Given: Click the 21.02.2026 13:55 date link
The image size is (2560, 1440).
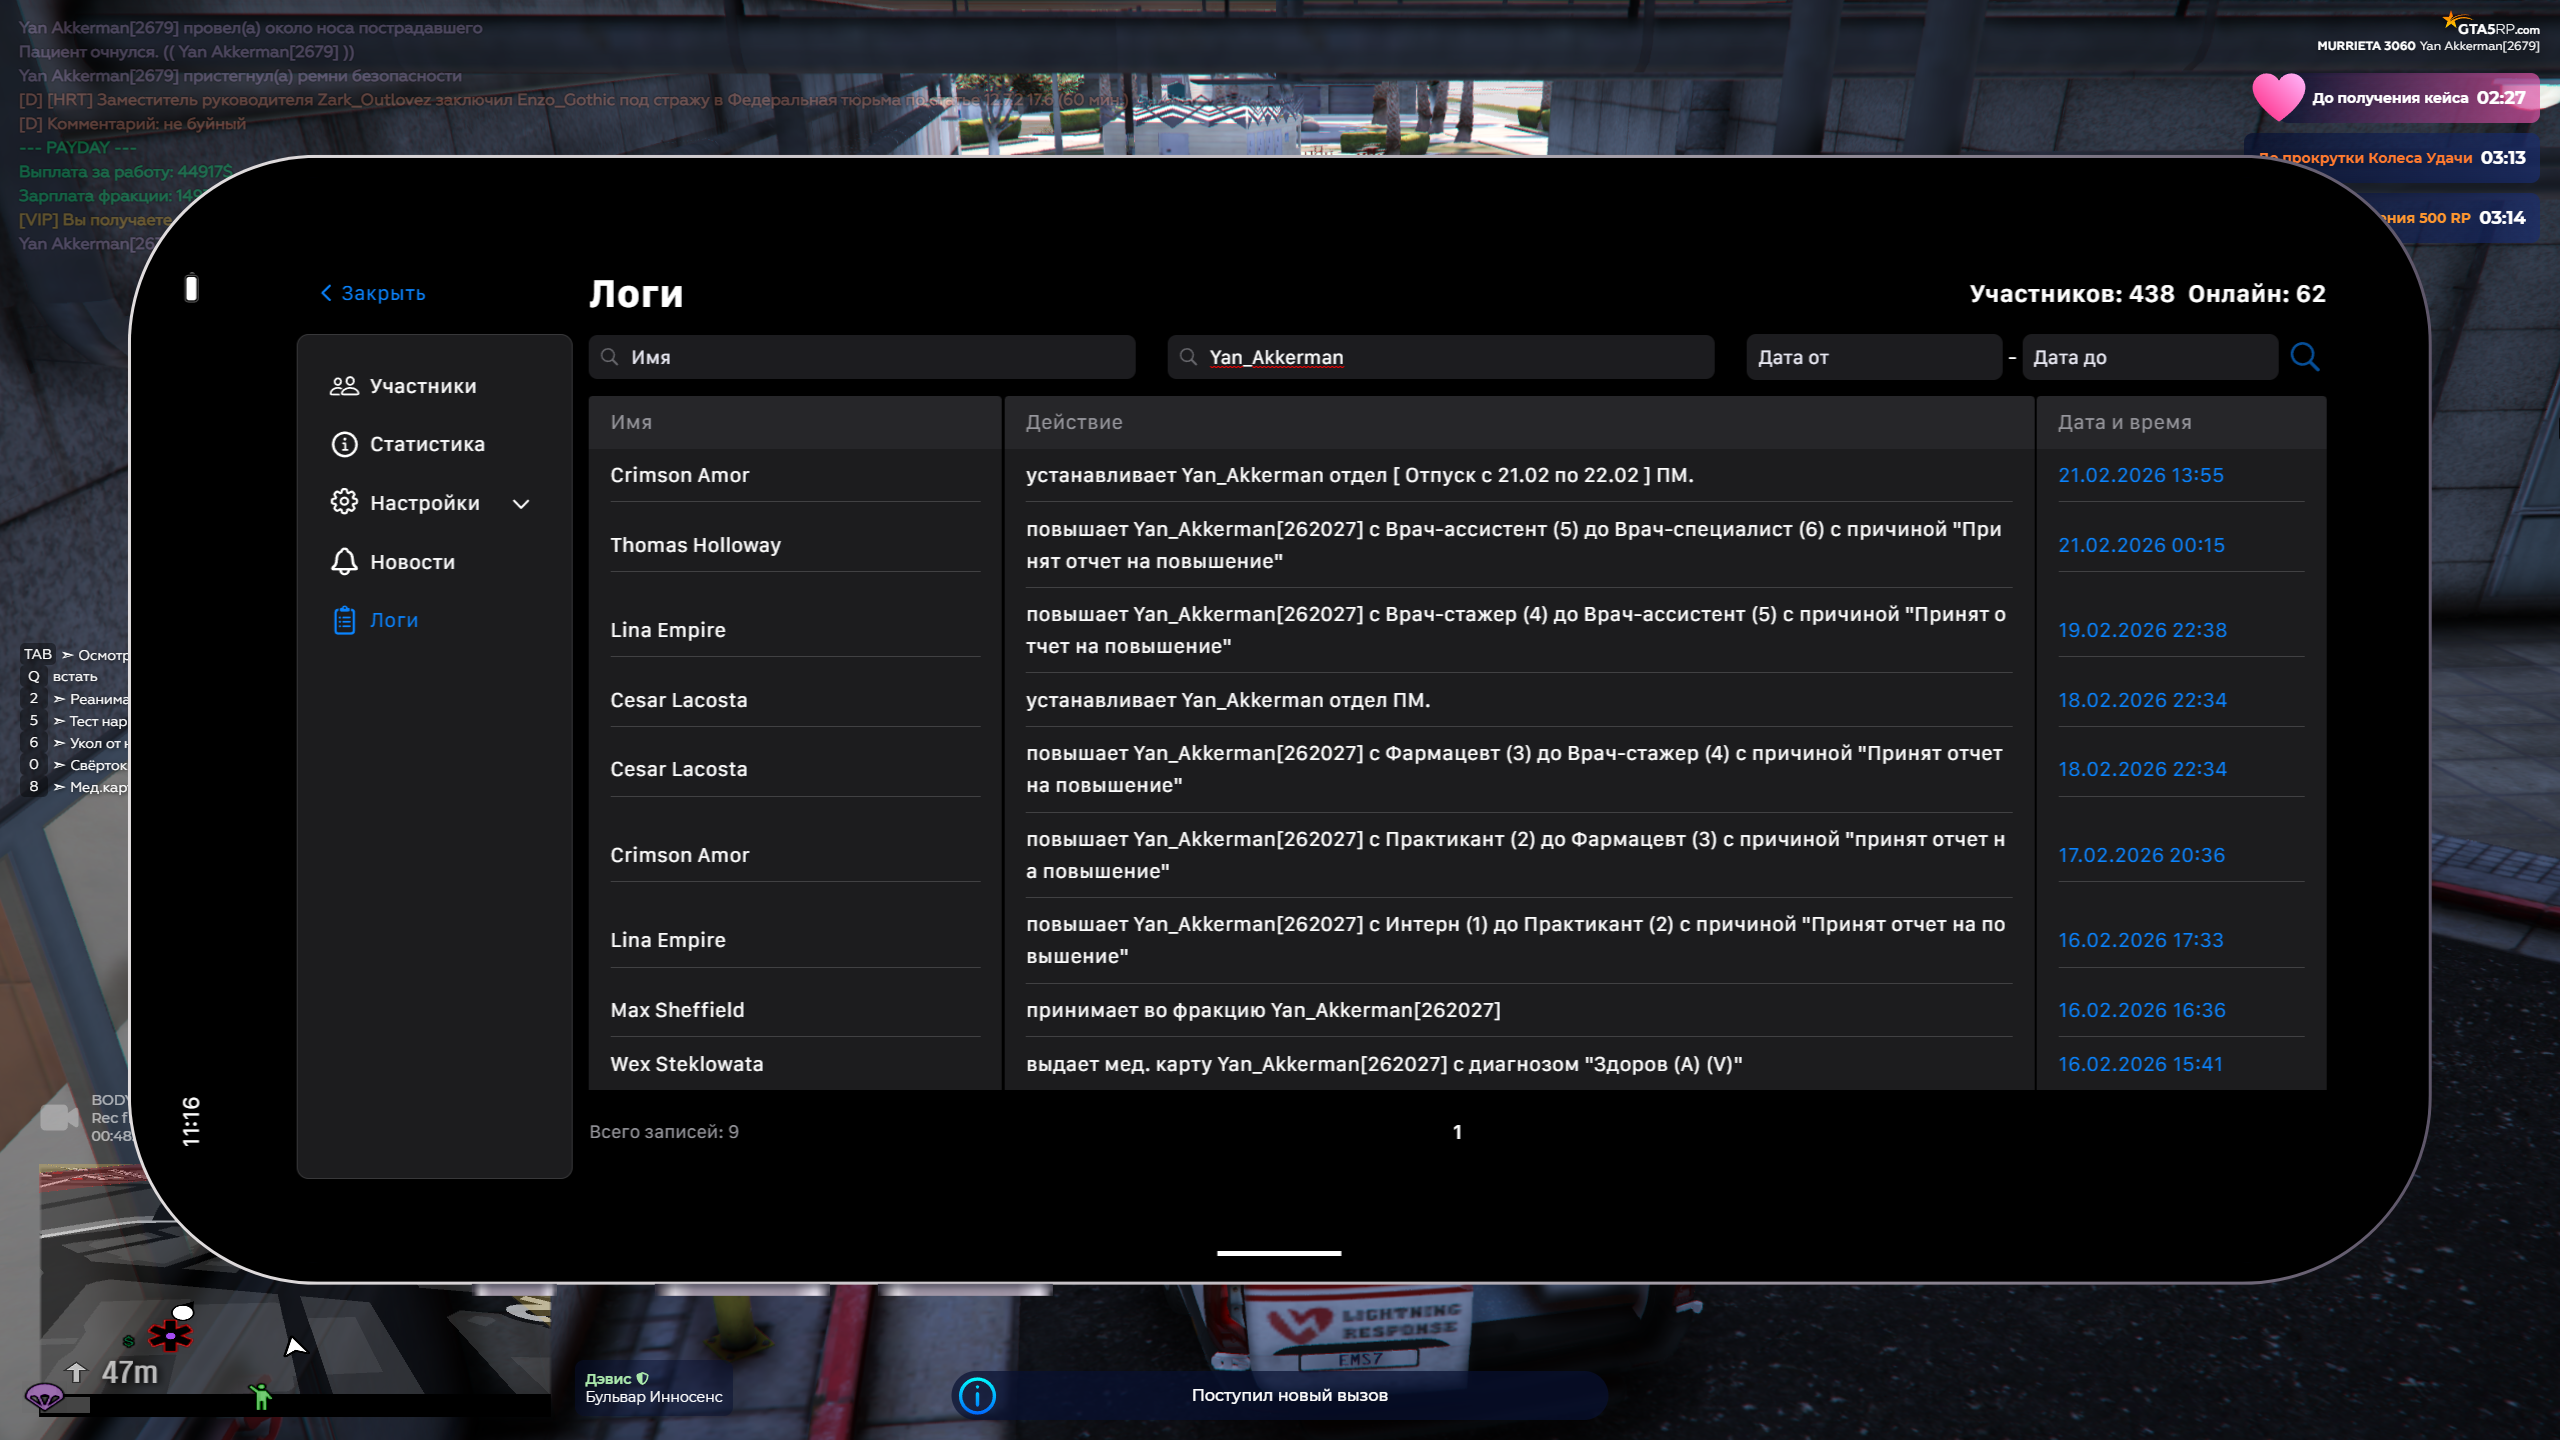Looking at the screenshot, I should point(2140,475).
